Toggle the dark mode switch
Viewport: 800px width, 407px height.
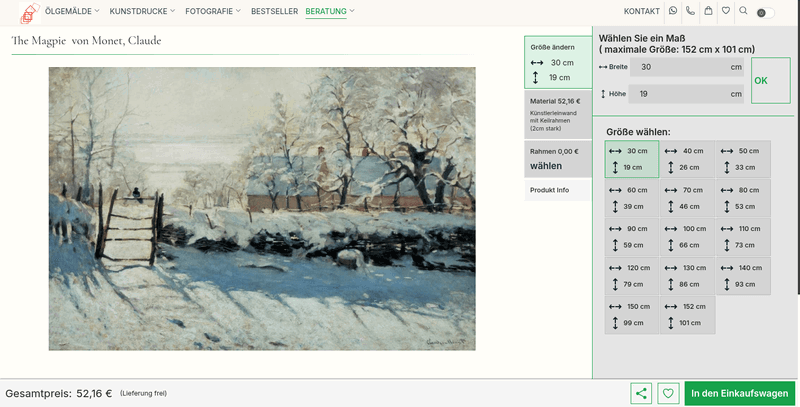coord(765,13)
